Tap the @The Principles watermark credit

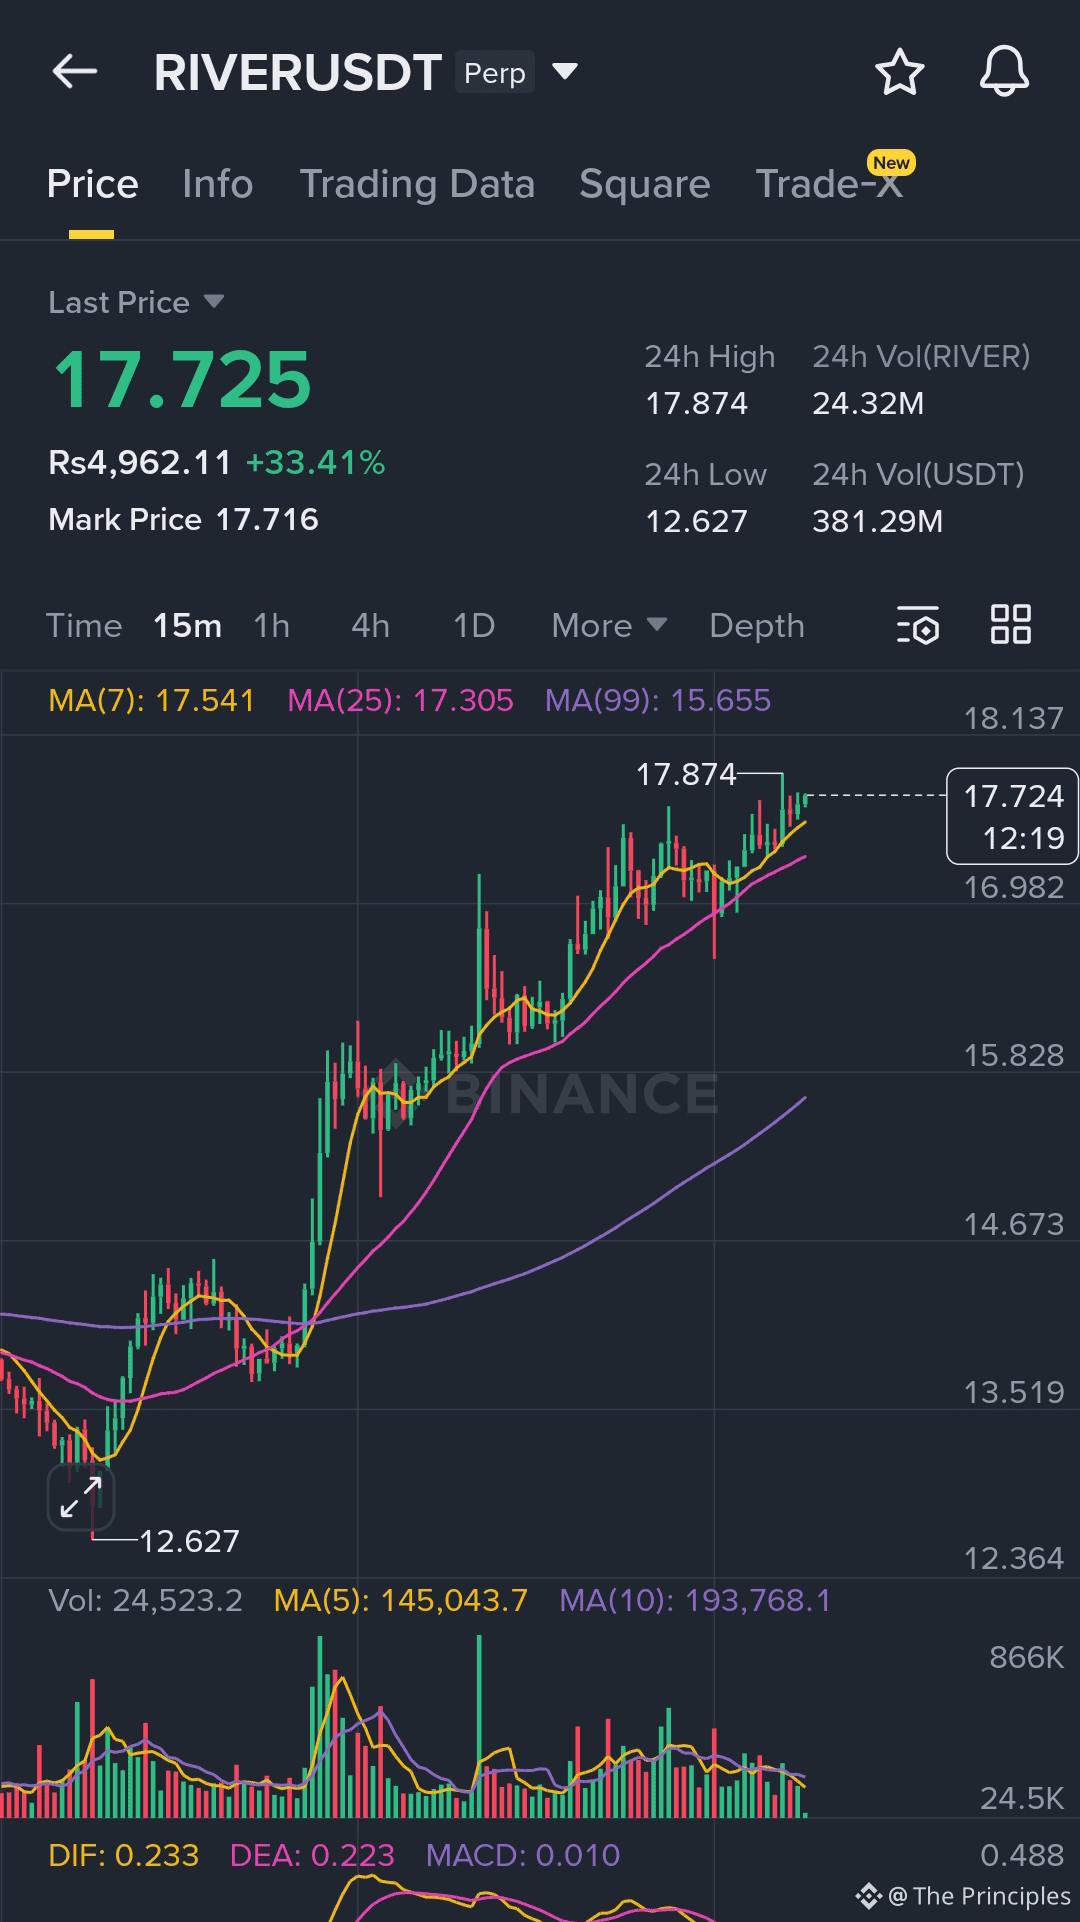pyautogui.click(x=964, y=1896)
